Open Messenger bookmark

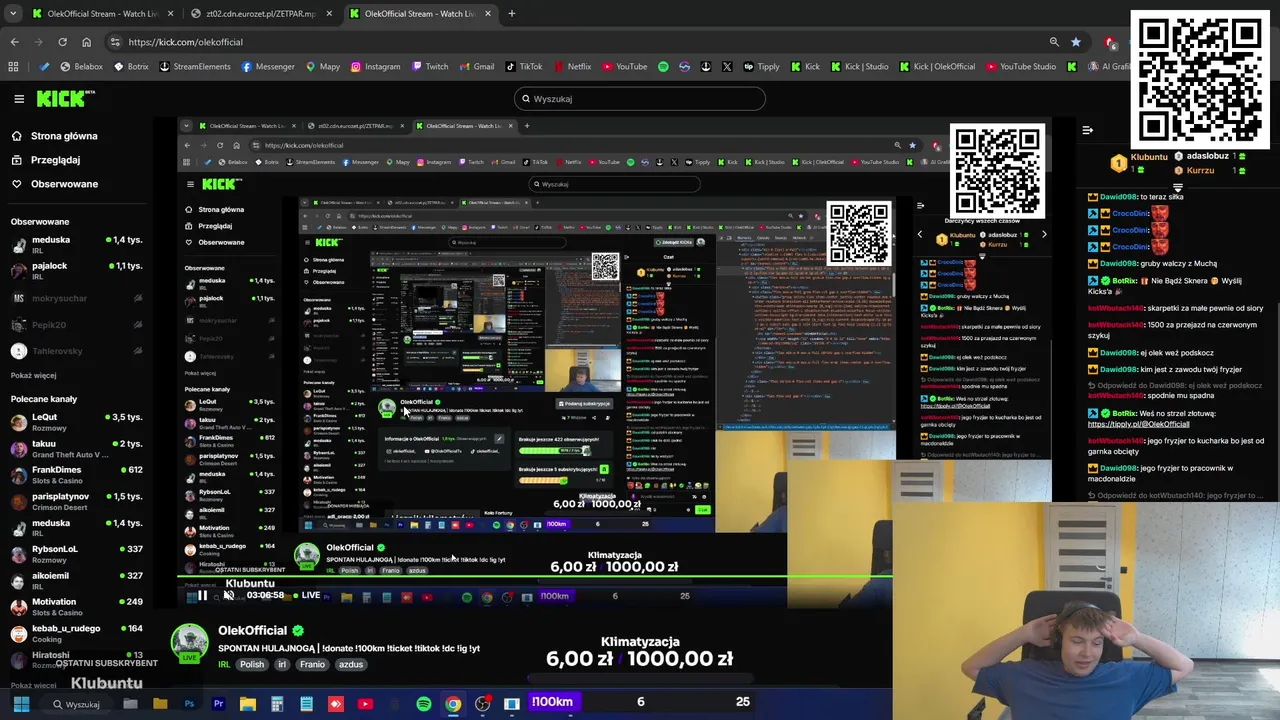[x=268, y=67]
